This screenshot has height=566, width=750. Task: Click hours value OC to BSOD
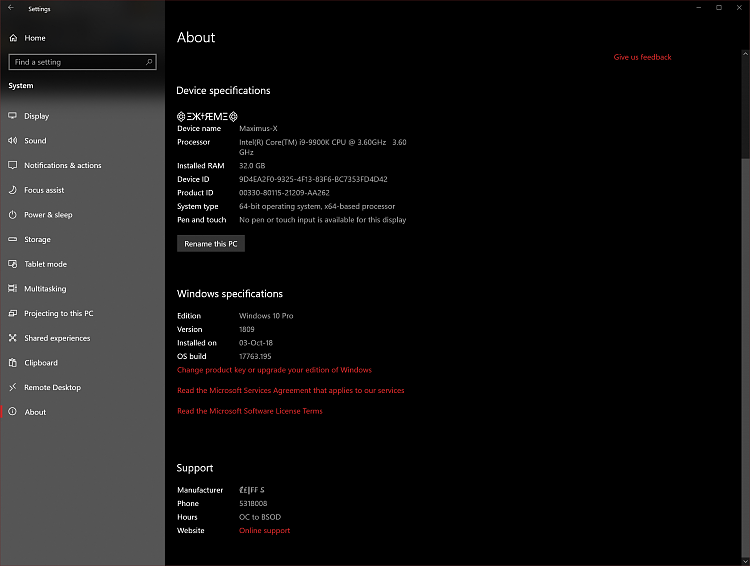coord(260,517)
